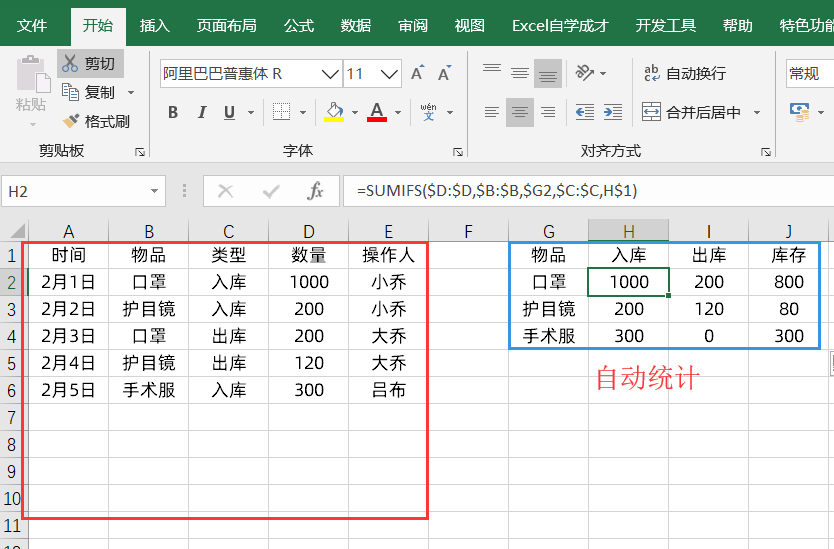Open the Excel自学成才 tab
This screenshot has width=834, height=549.
tap(560, 26)
